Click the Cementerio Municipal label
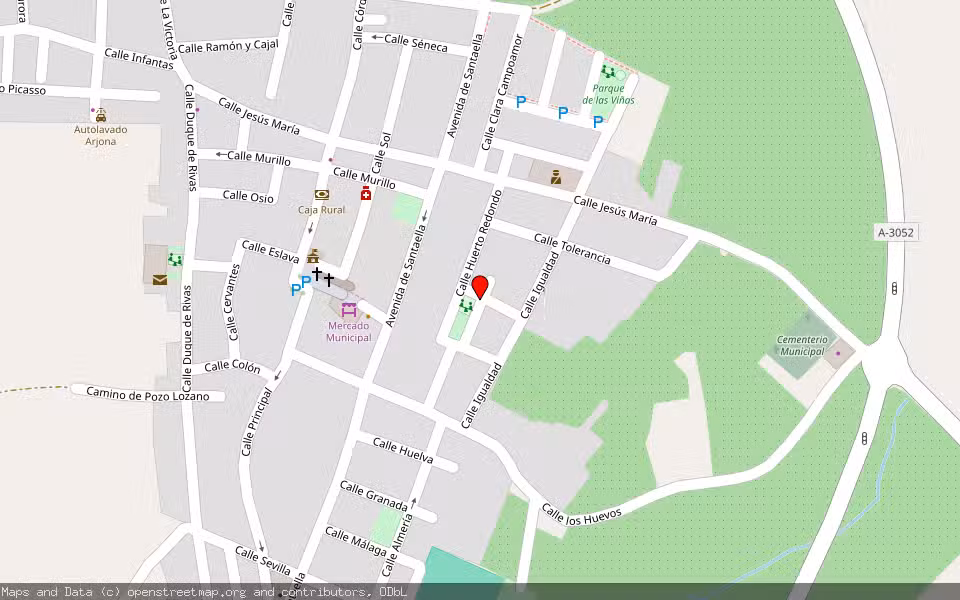 coord(802,345)
